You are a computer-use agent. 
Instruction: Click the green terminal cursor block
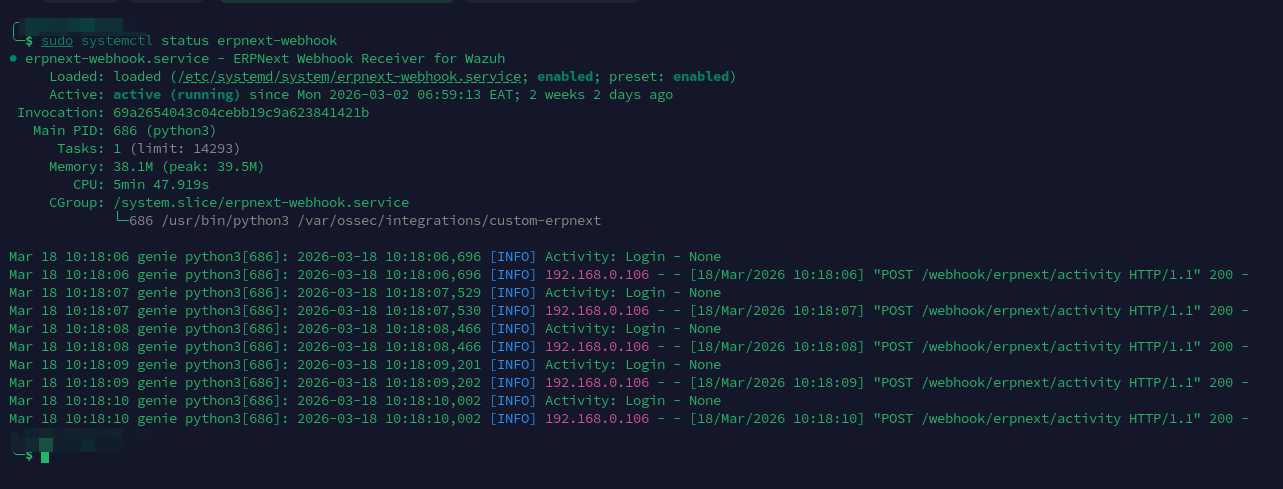click(45, 456)
